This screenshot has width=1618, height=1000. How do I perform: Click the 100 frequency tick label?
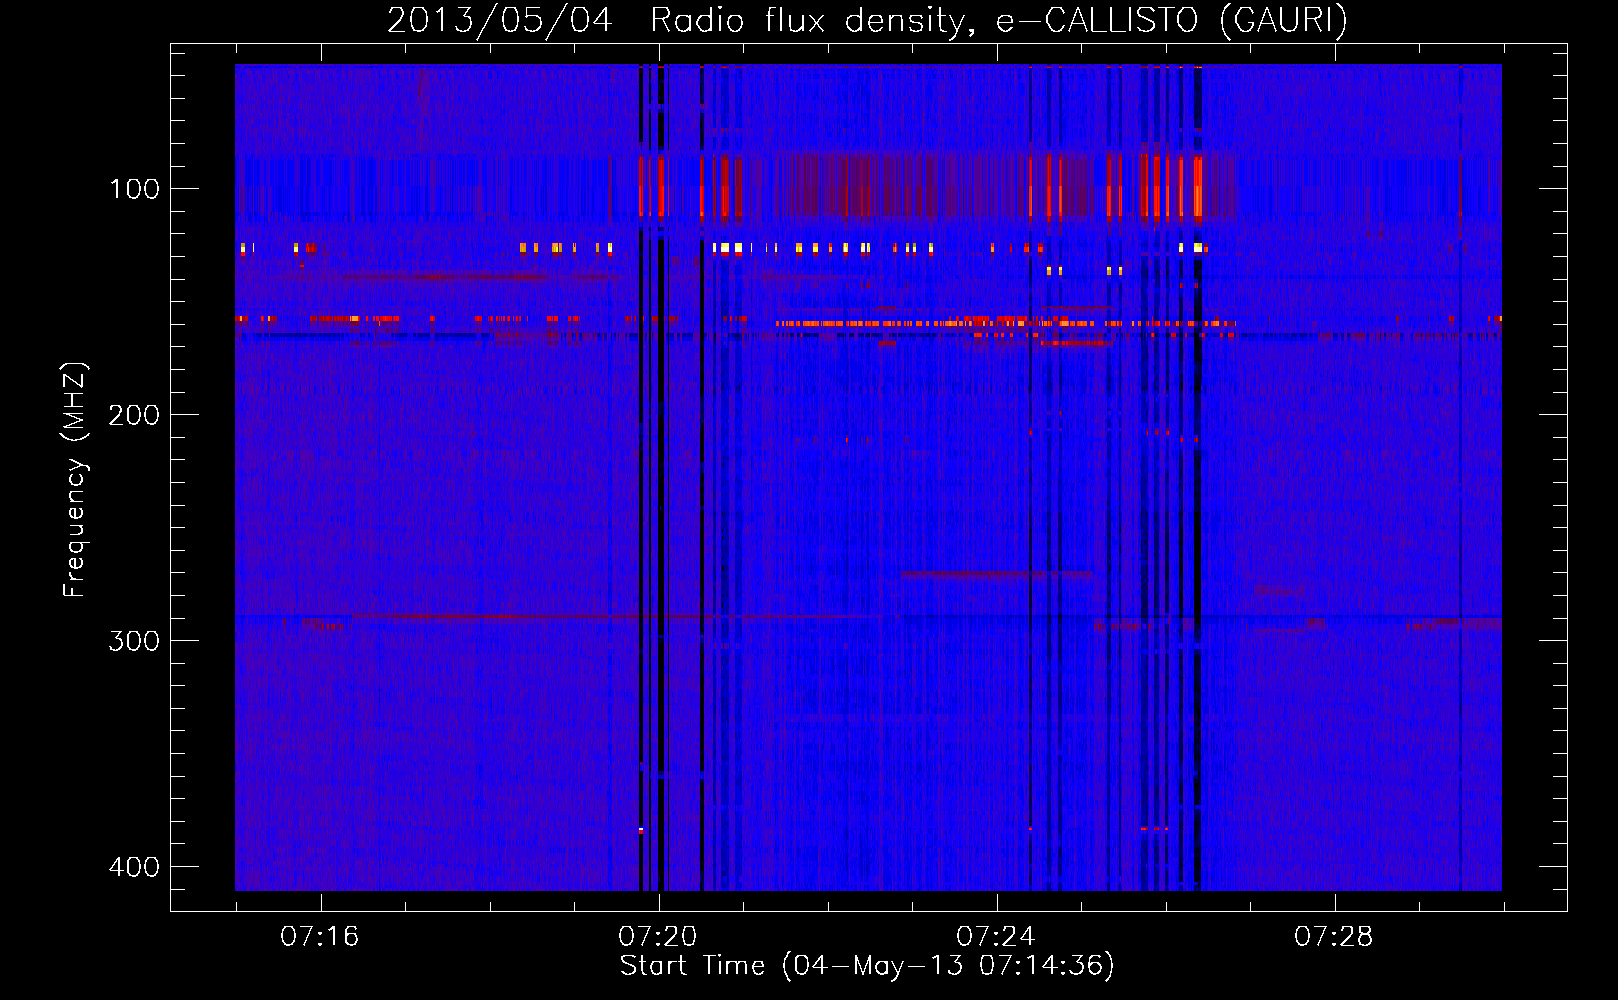tap(134, 189)
